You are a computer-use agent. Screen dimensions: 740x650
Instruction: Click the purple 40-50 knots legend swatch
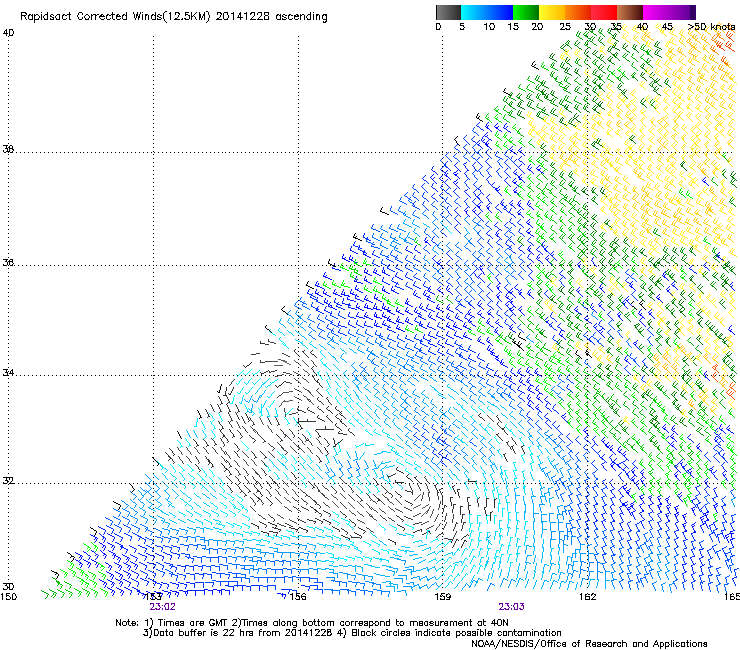669,12
